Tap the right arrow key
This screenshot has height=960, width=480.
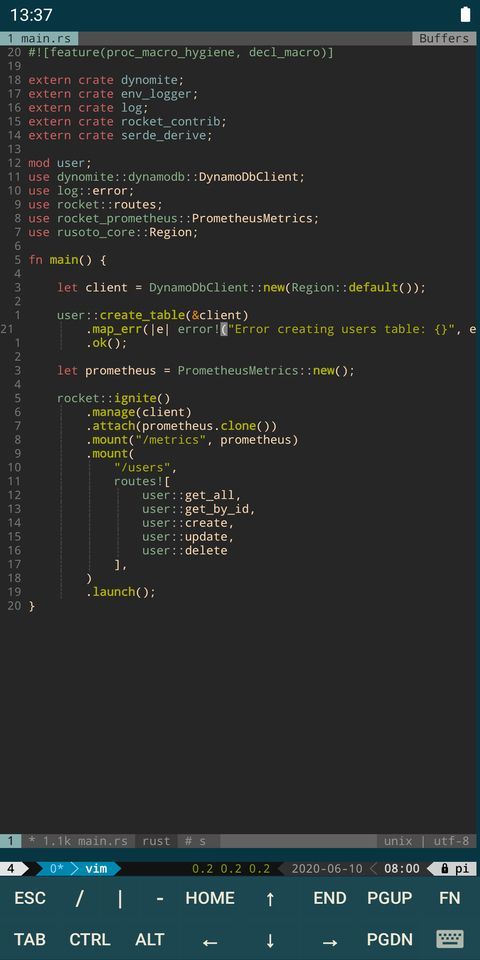(330, 942)
